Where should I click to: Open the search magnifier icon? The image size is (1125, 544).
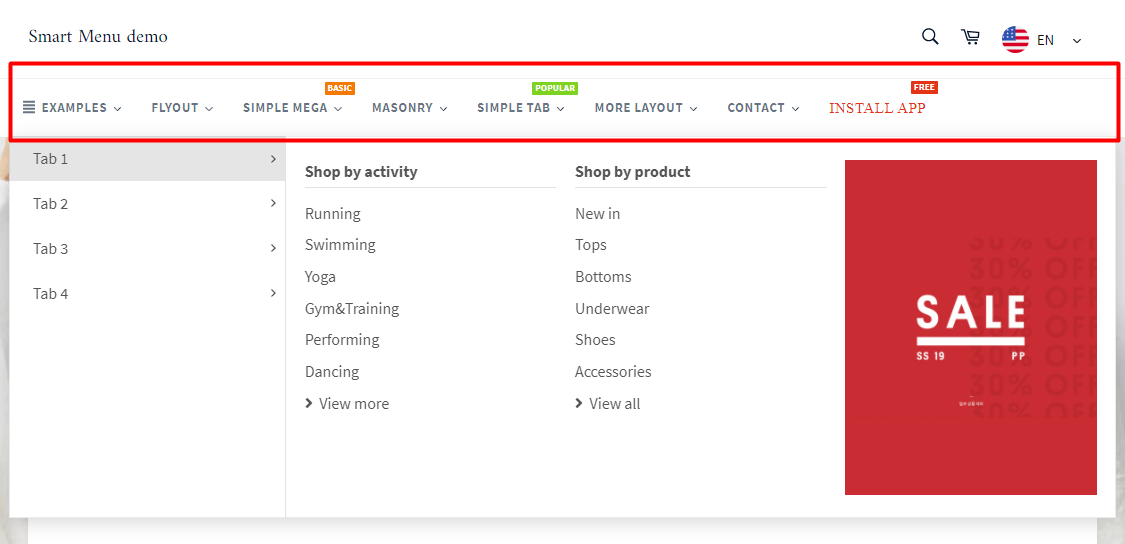coord(930,37)
